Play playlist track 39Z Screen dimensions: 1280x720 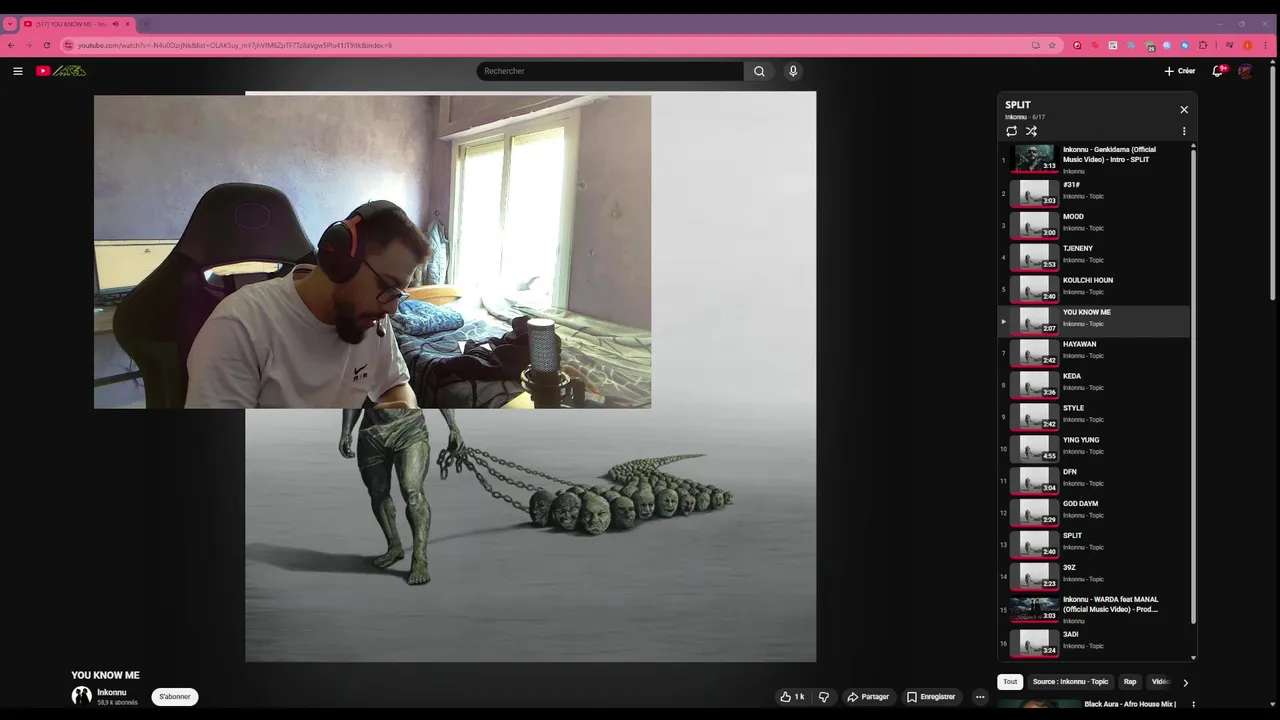pos(1094,576)
